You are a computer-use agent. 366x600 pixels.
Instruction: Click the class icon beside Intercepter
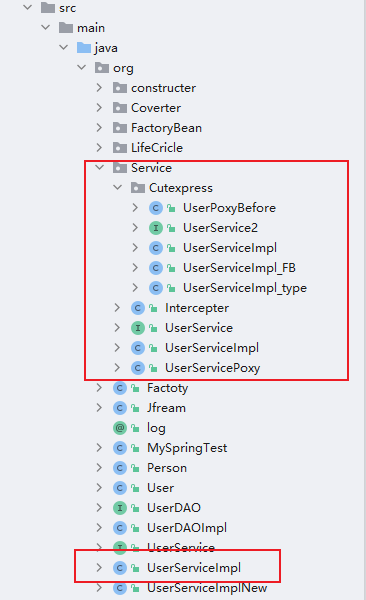[x=138, y=308]
